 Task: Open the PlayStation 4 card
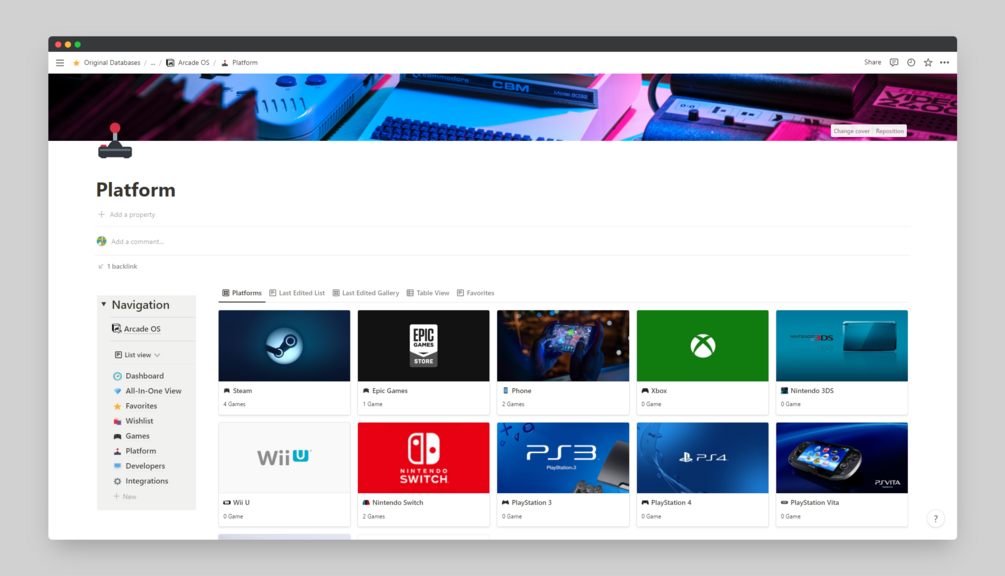pyautogui.click(x=702, y=474)
